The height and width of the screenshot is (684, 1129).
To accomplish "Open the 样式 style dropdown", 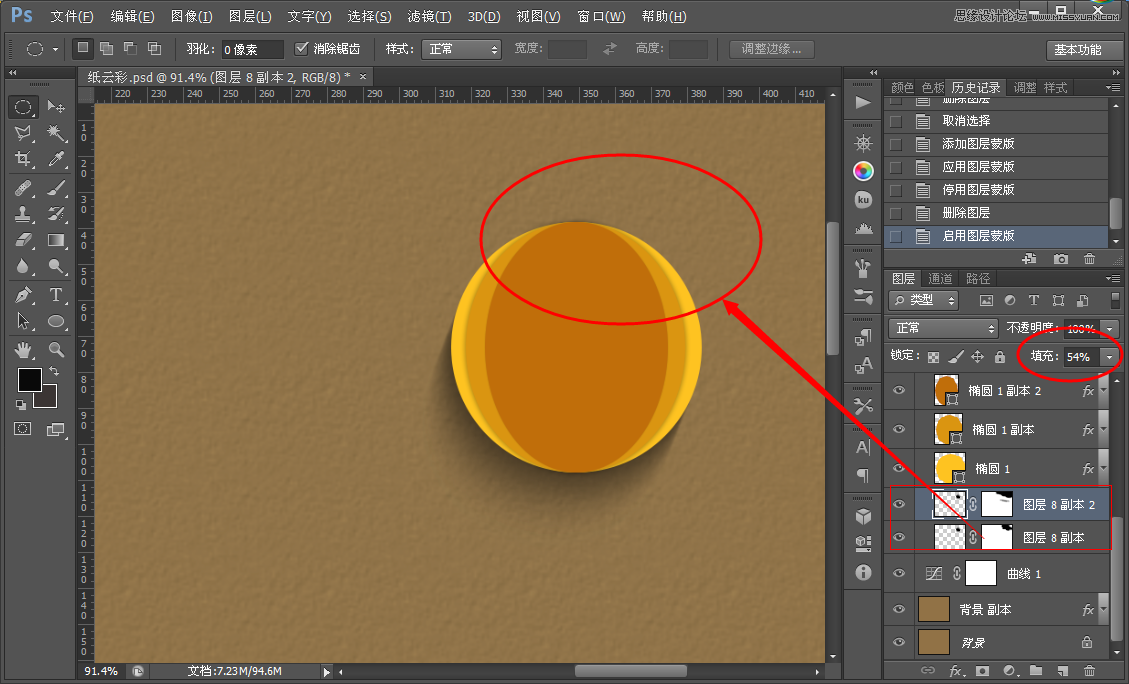I will click(461, 49).
